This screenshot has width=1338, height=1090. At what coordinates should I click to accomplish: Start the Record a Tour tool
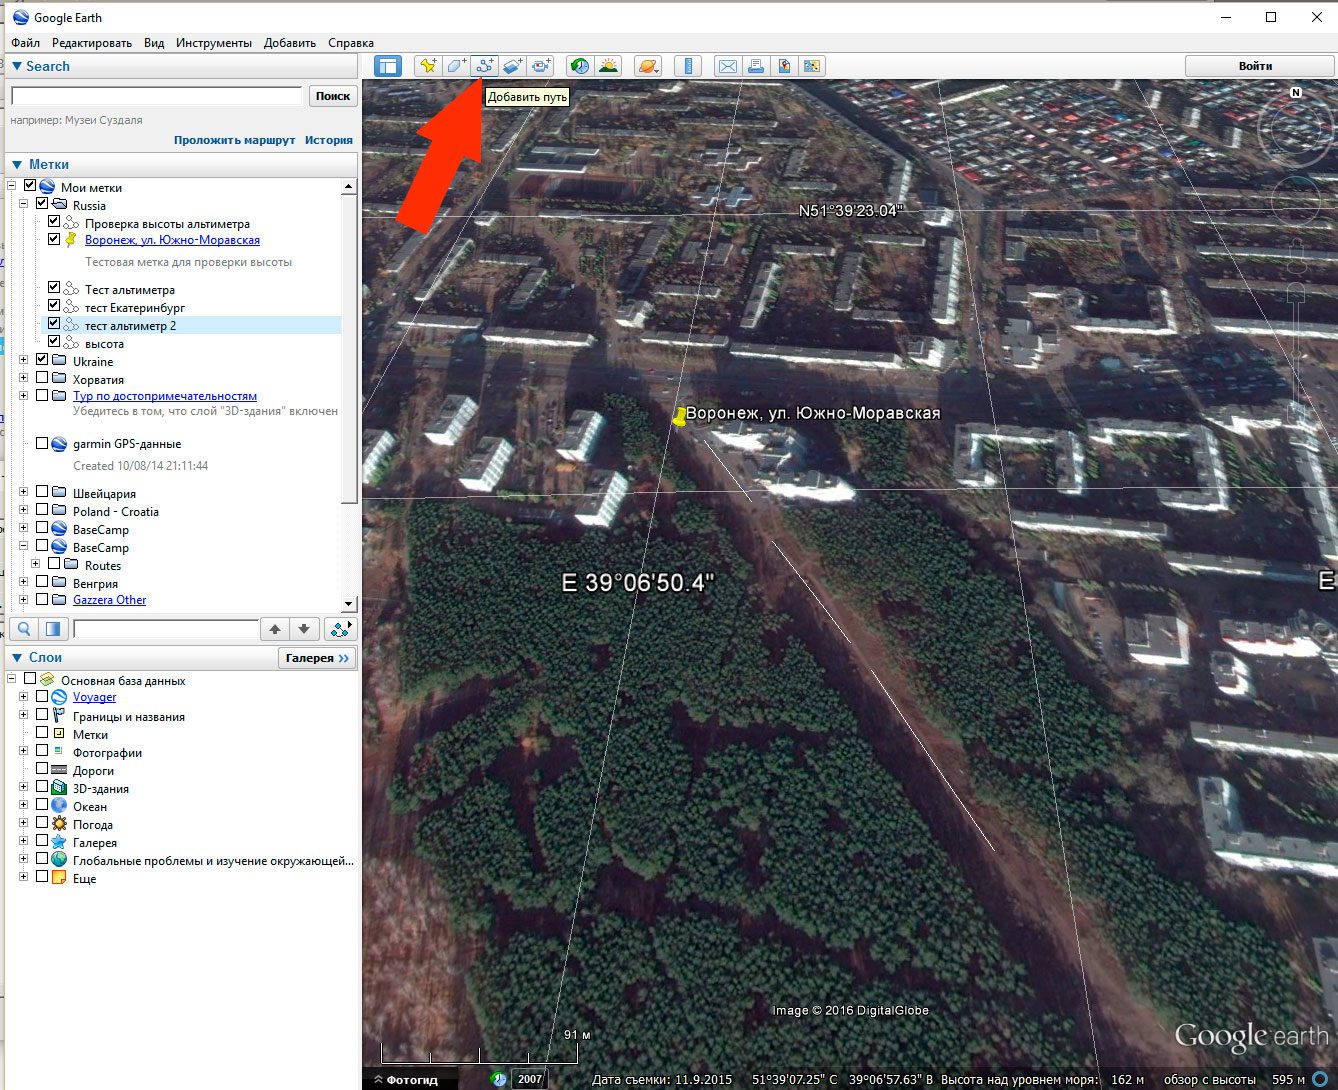[541, 66]
